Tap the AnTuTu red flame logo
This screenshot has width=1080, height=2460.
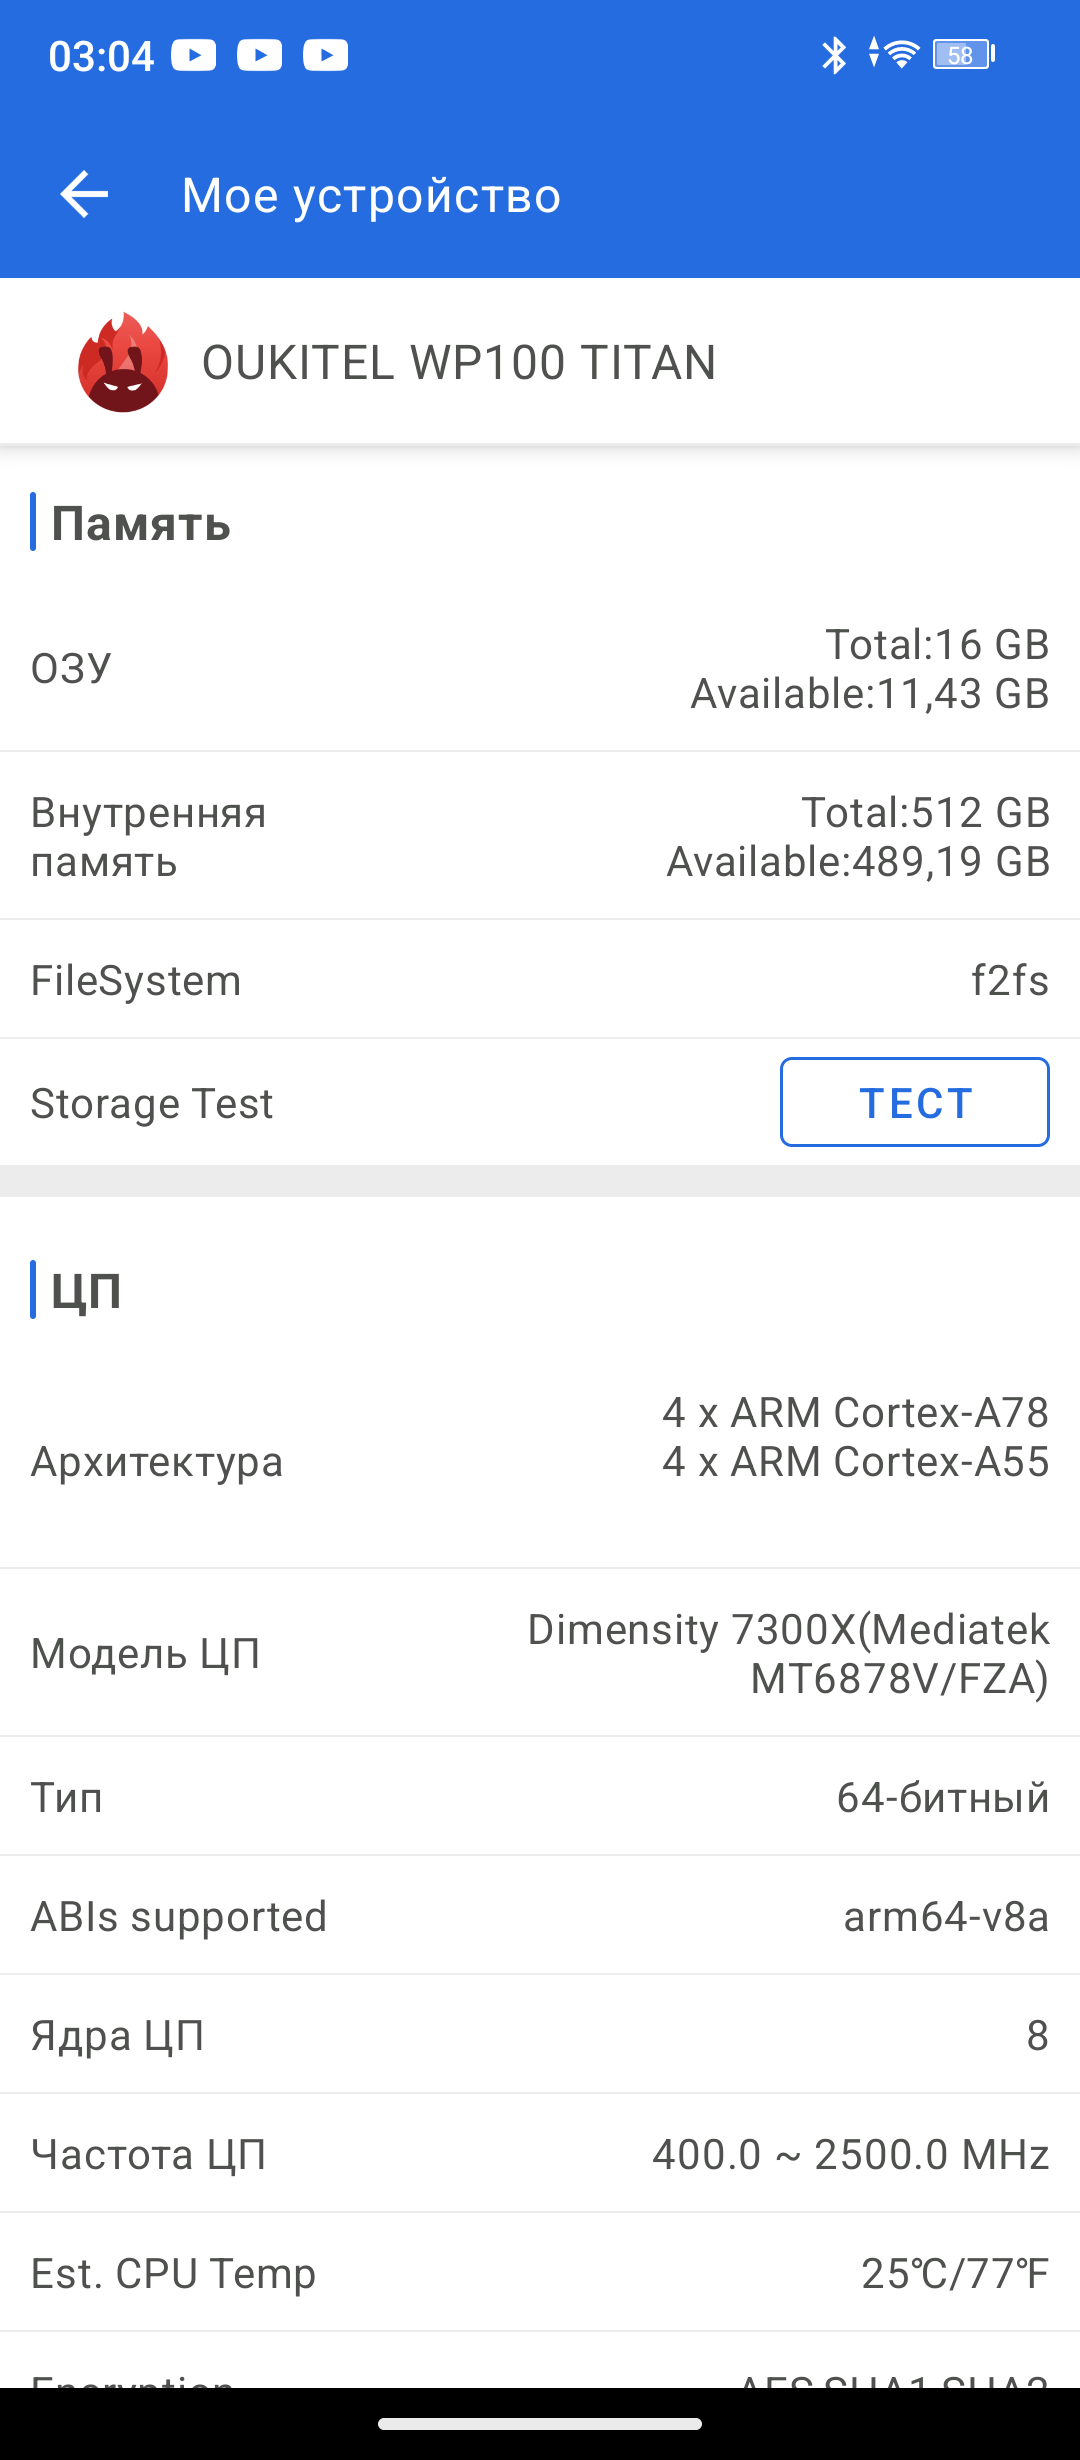click(123, 362)
